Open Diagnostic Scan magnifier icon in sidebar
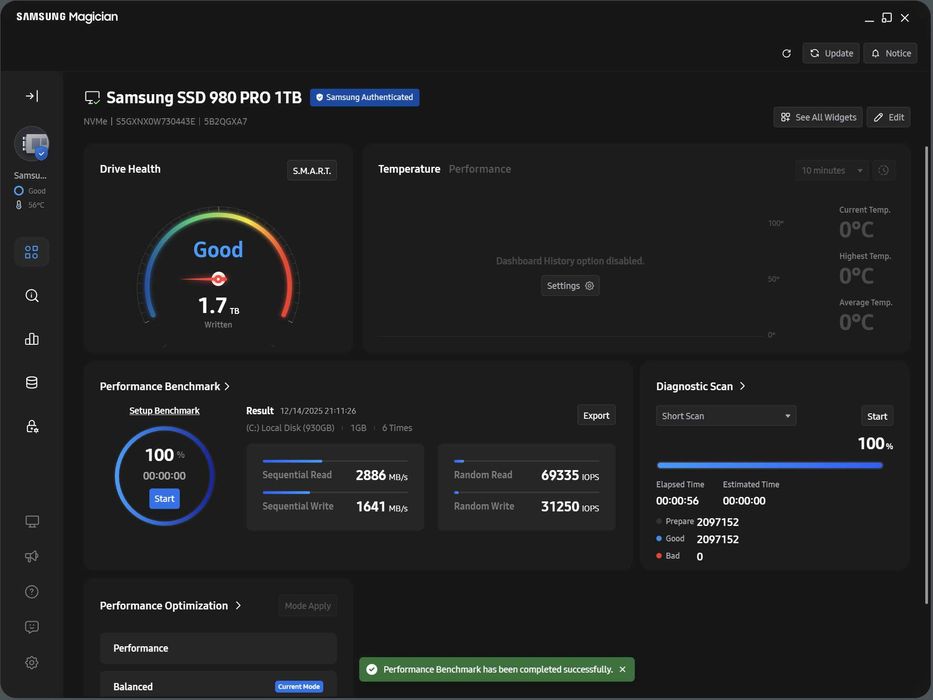 tap(32, 296)
